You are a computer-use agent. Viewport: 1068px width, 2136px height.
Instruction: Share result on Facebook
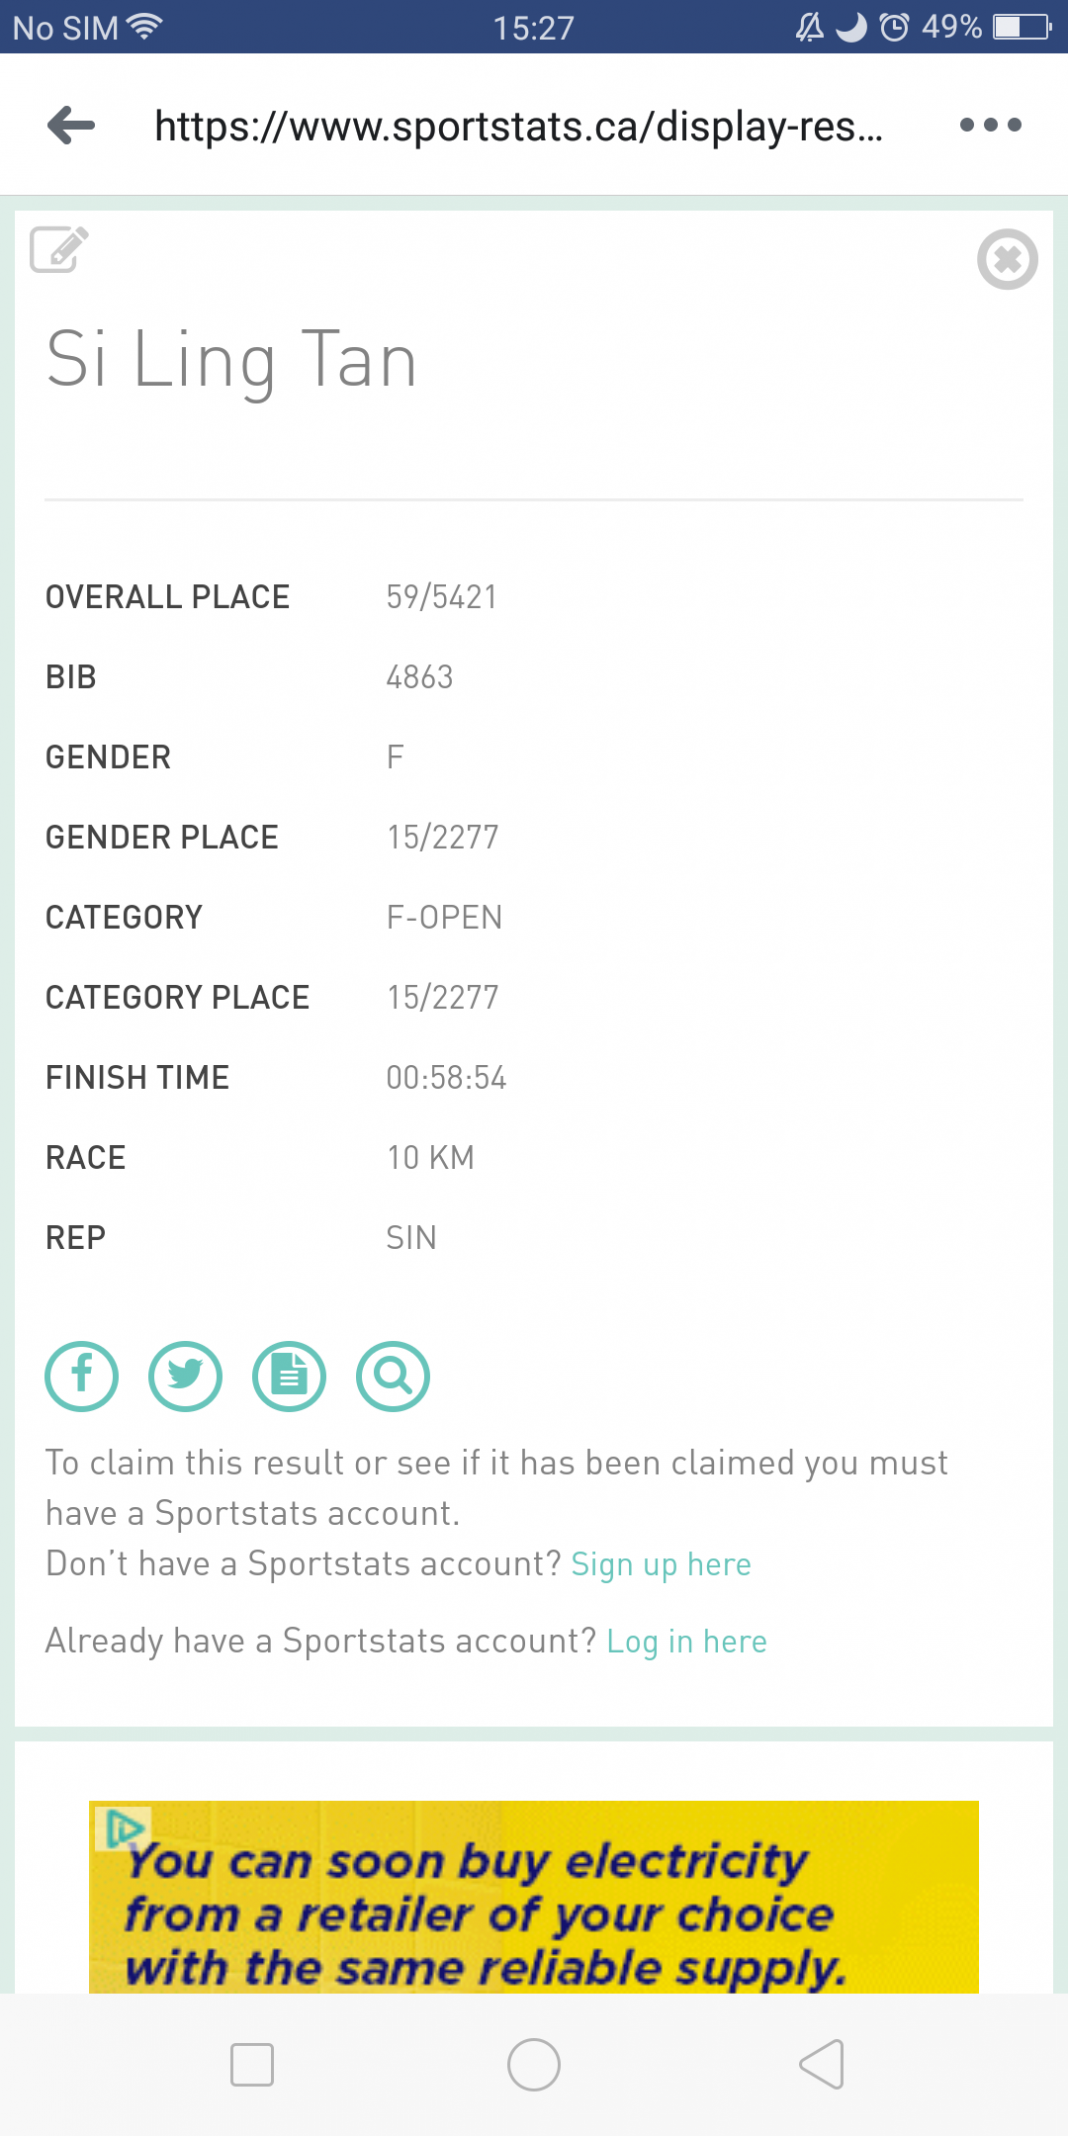(x=82, y=1376)
